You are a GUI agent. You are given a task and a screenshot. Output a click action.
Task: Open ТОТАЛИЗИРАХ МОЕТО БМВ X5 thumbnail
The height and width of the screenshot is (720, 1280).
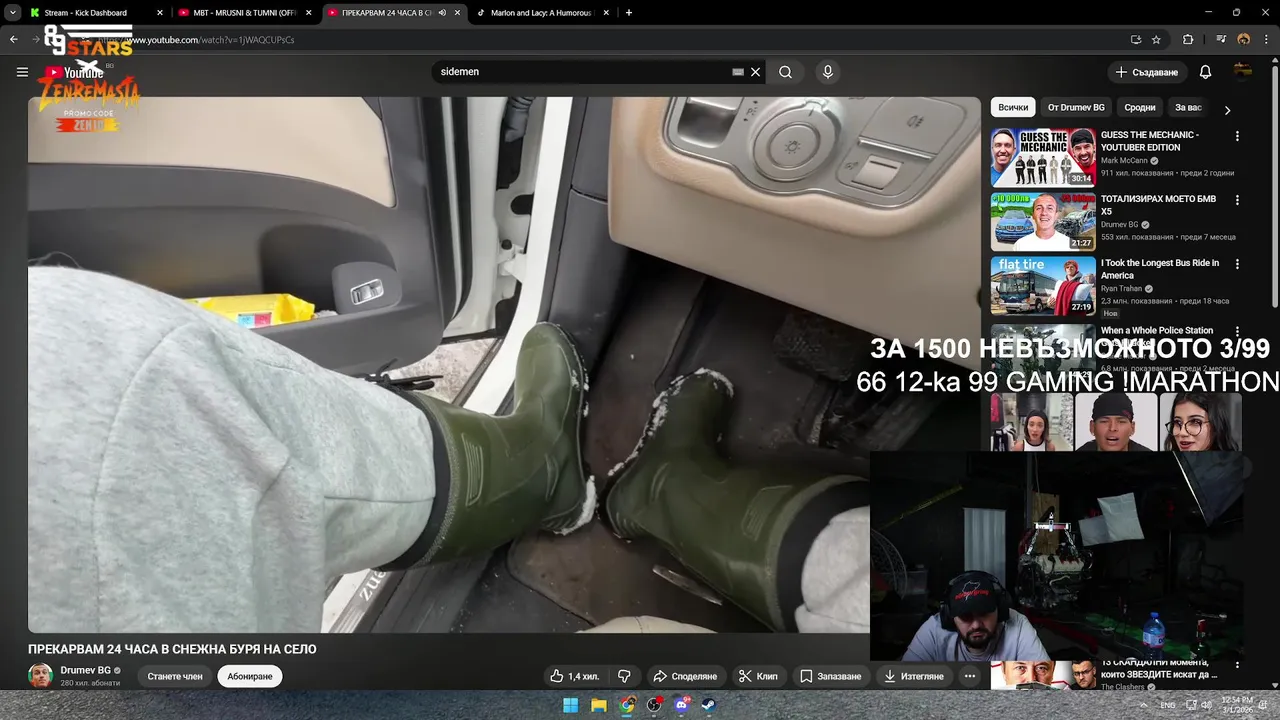tap(1043, 221)
